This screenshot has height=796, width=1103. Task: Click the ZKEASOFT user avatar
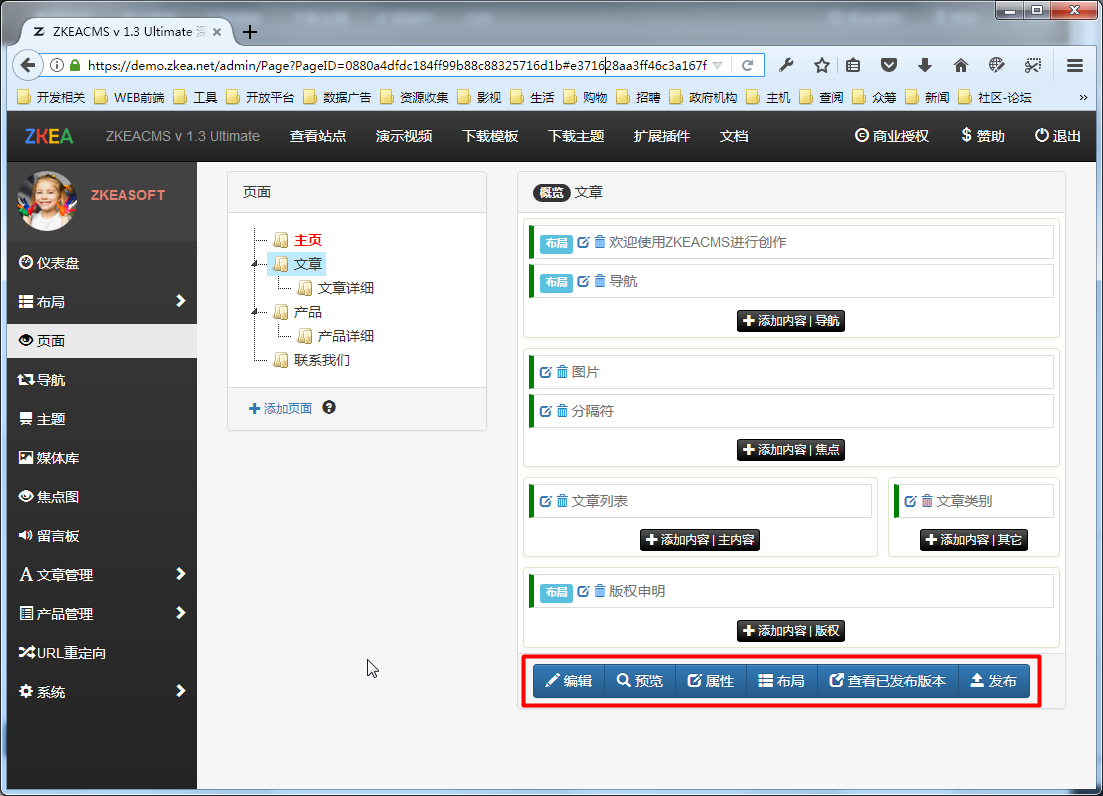point(47,201)
